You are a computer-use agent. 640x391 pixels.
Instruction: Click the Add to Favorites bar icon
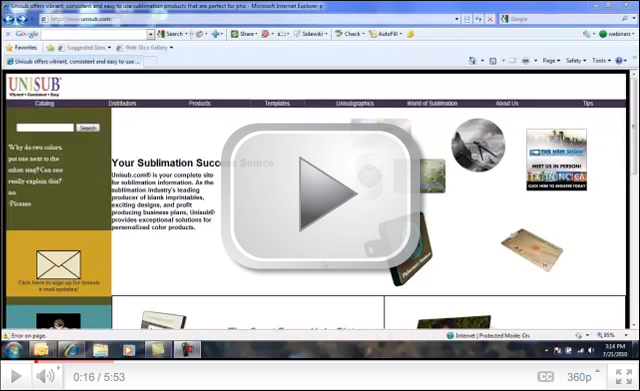[50, 48]
